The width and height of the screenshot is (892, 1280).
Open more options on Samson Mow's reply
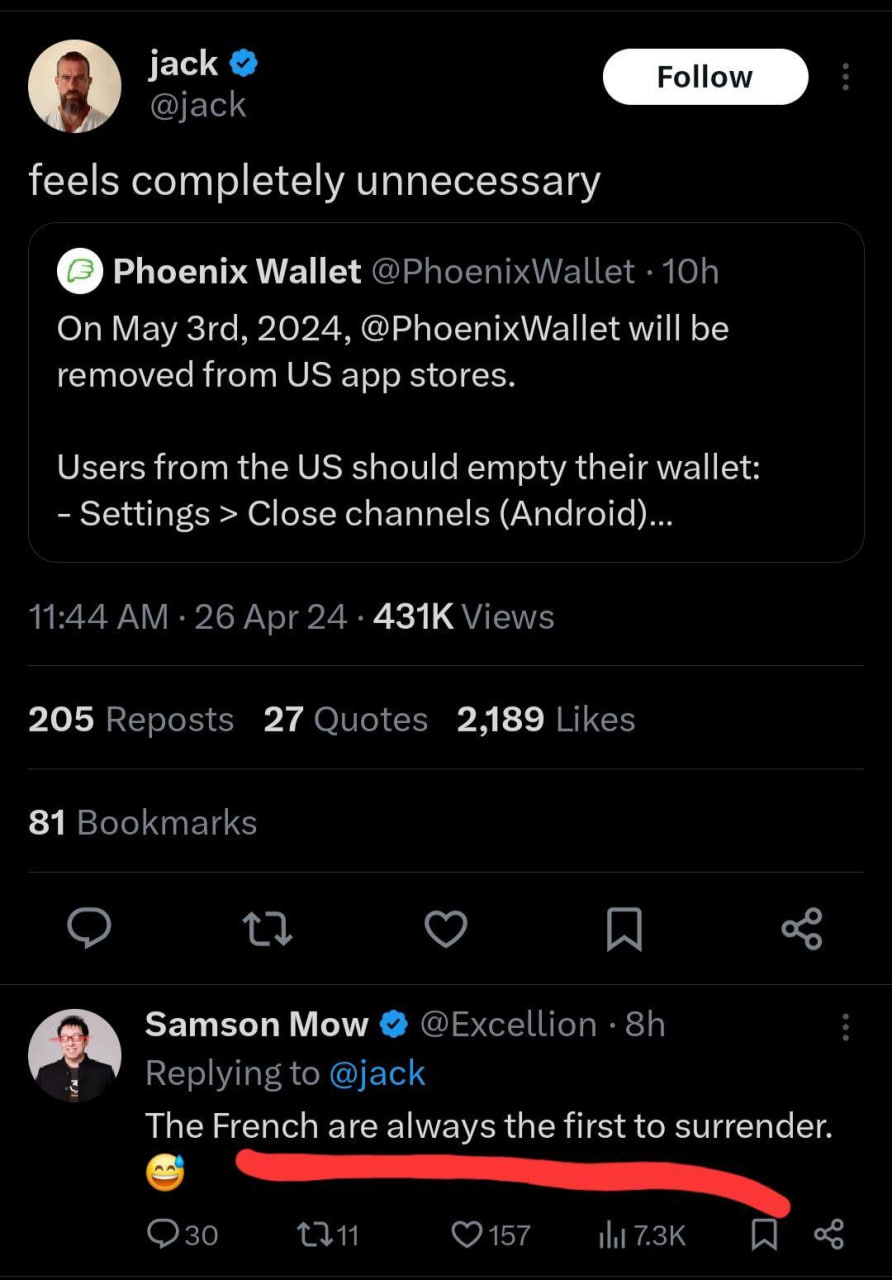(x=846, y=1027)
